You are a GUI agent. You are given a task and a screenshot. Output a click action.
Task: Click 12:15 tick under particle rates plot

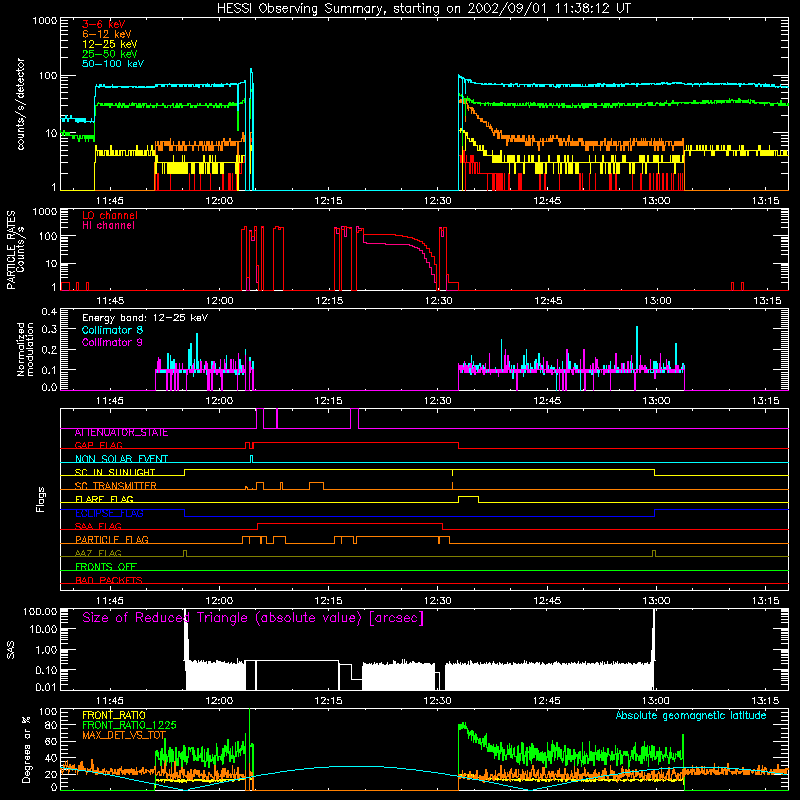pyautogui.click(x=329, y=301)
